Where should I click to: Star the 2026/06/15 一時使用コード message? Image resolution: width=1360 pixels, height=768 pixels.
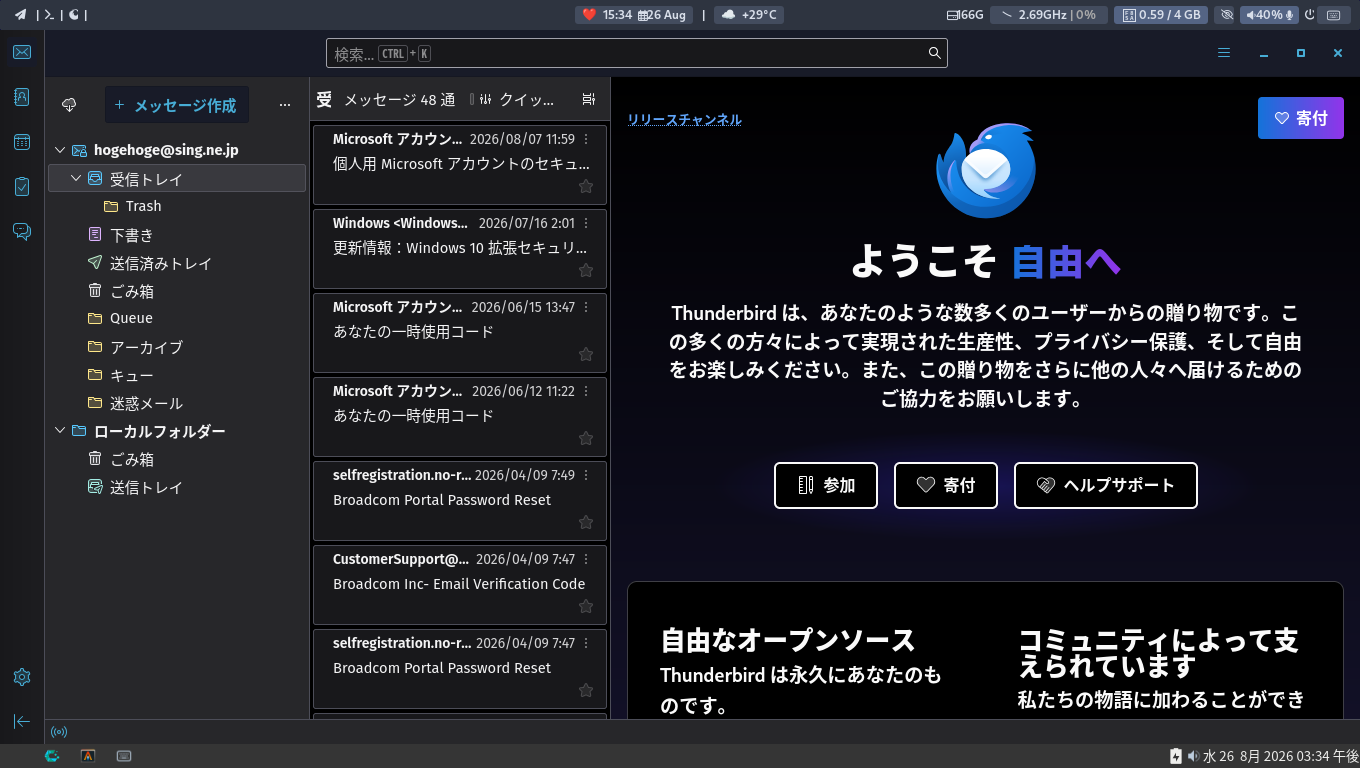coord(586,354)
